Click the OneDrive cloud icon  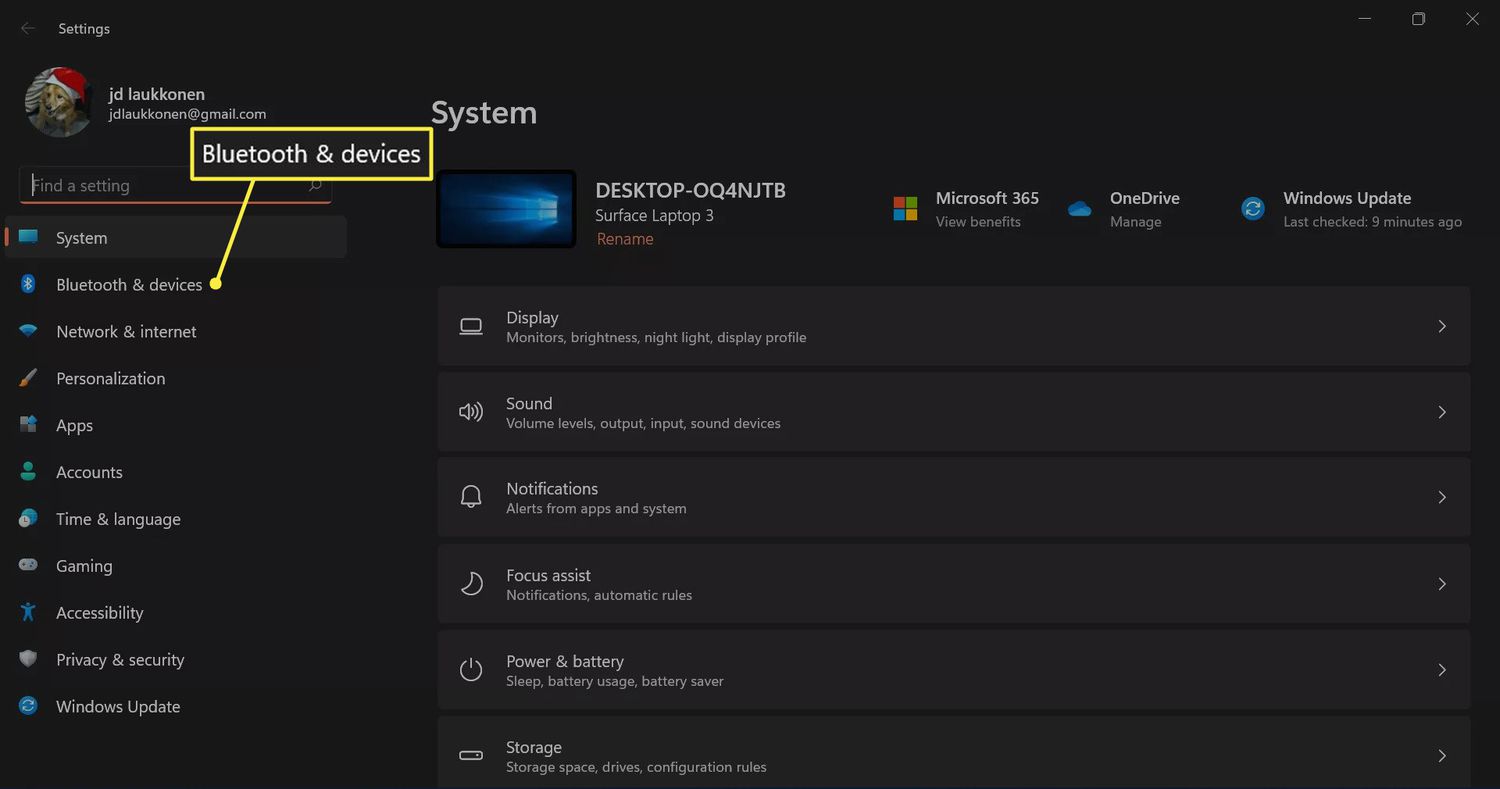1079,208
